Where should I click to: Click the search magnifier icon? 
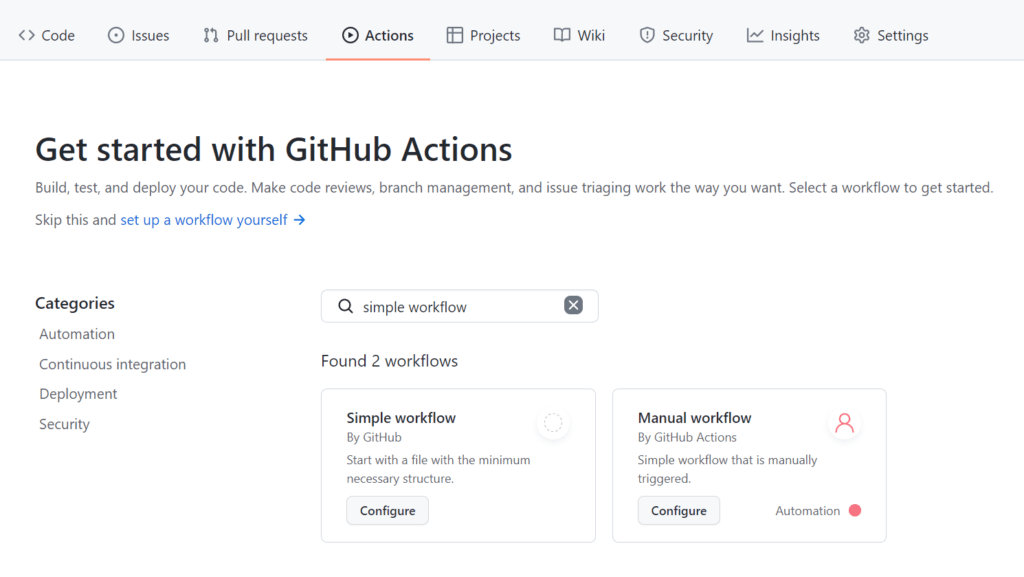click(346, 307)
